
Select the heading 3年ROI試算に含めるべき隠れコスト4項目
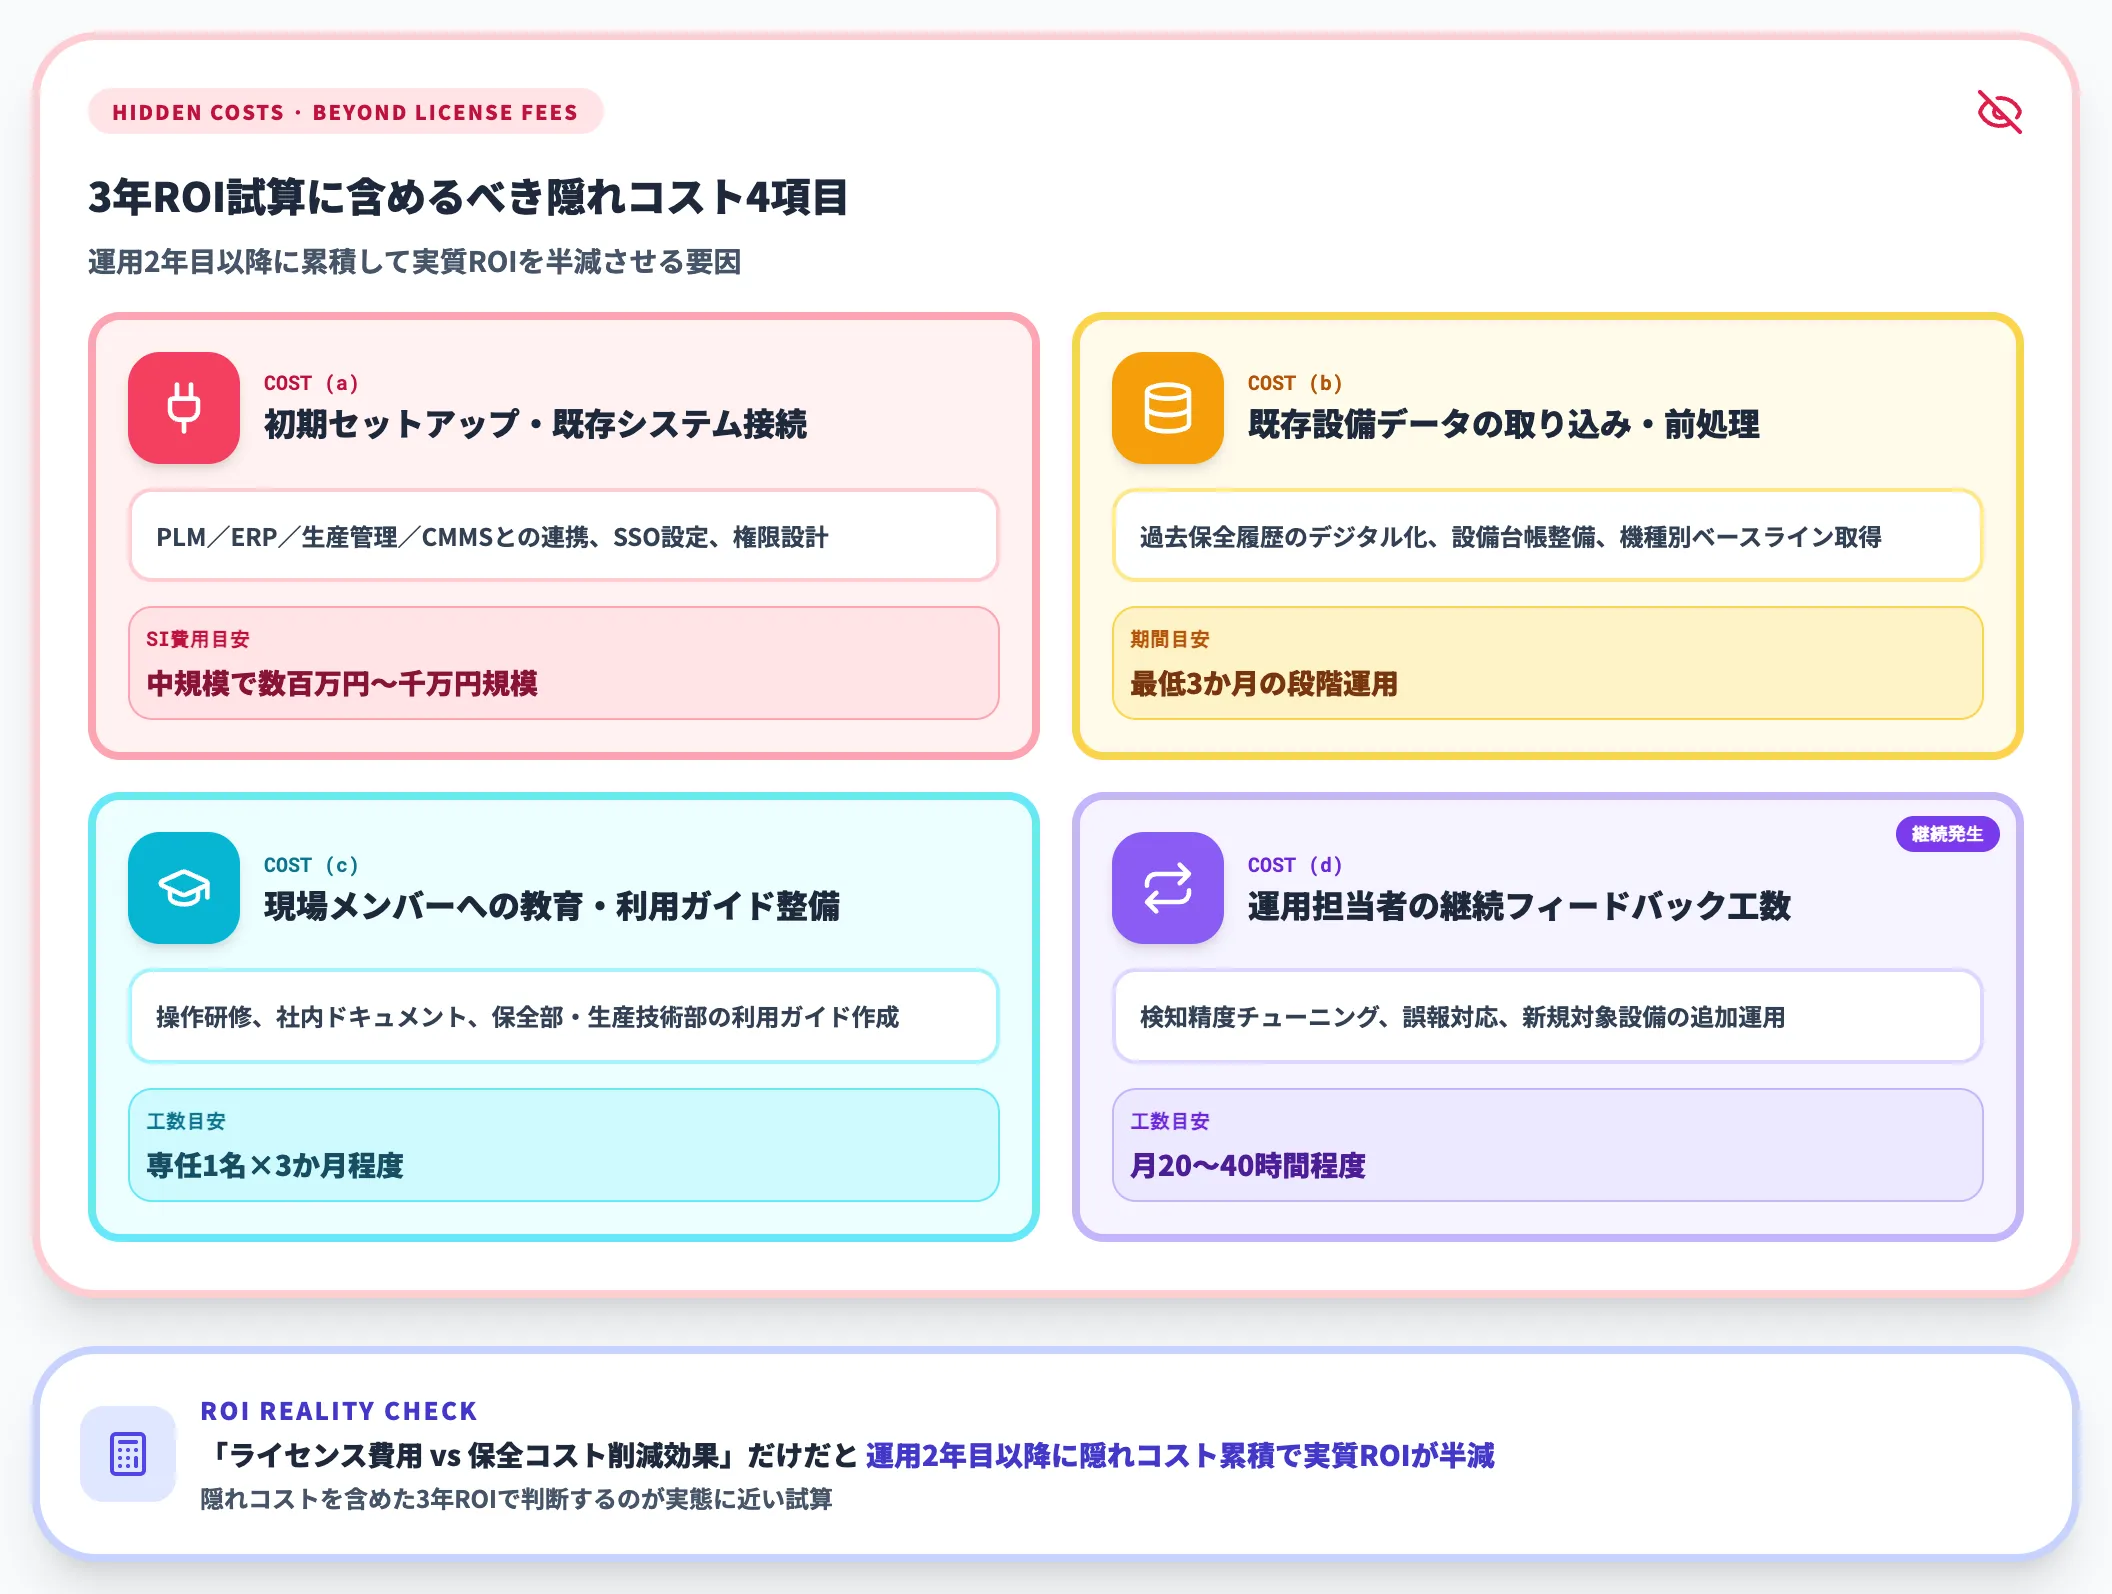468,197
